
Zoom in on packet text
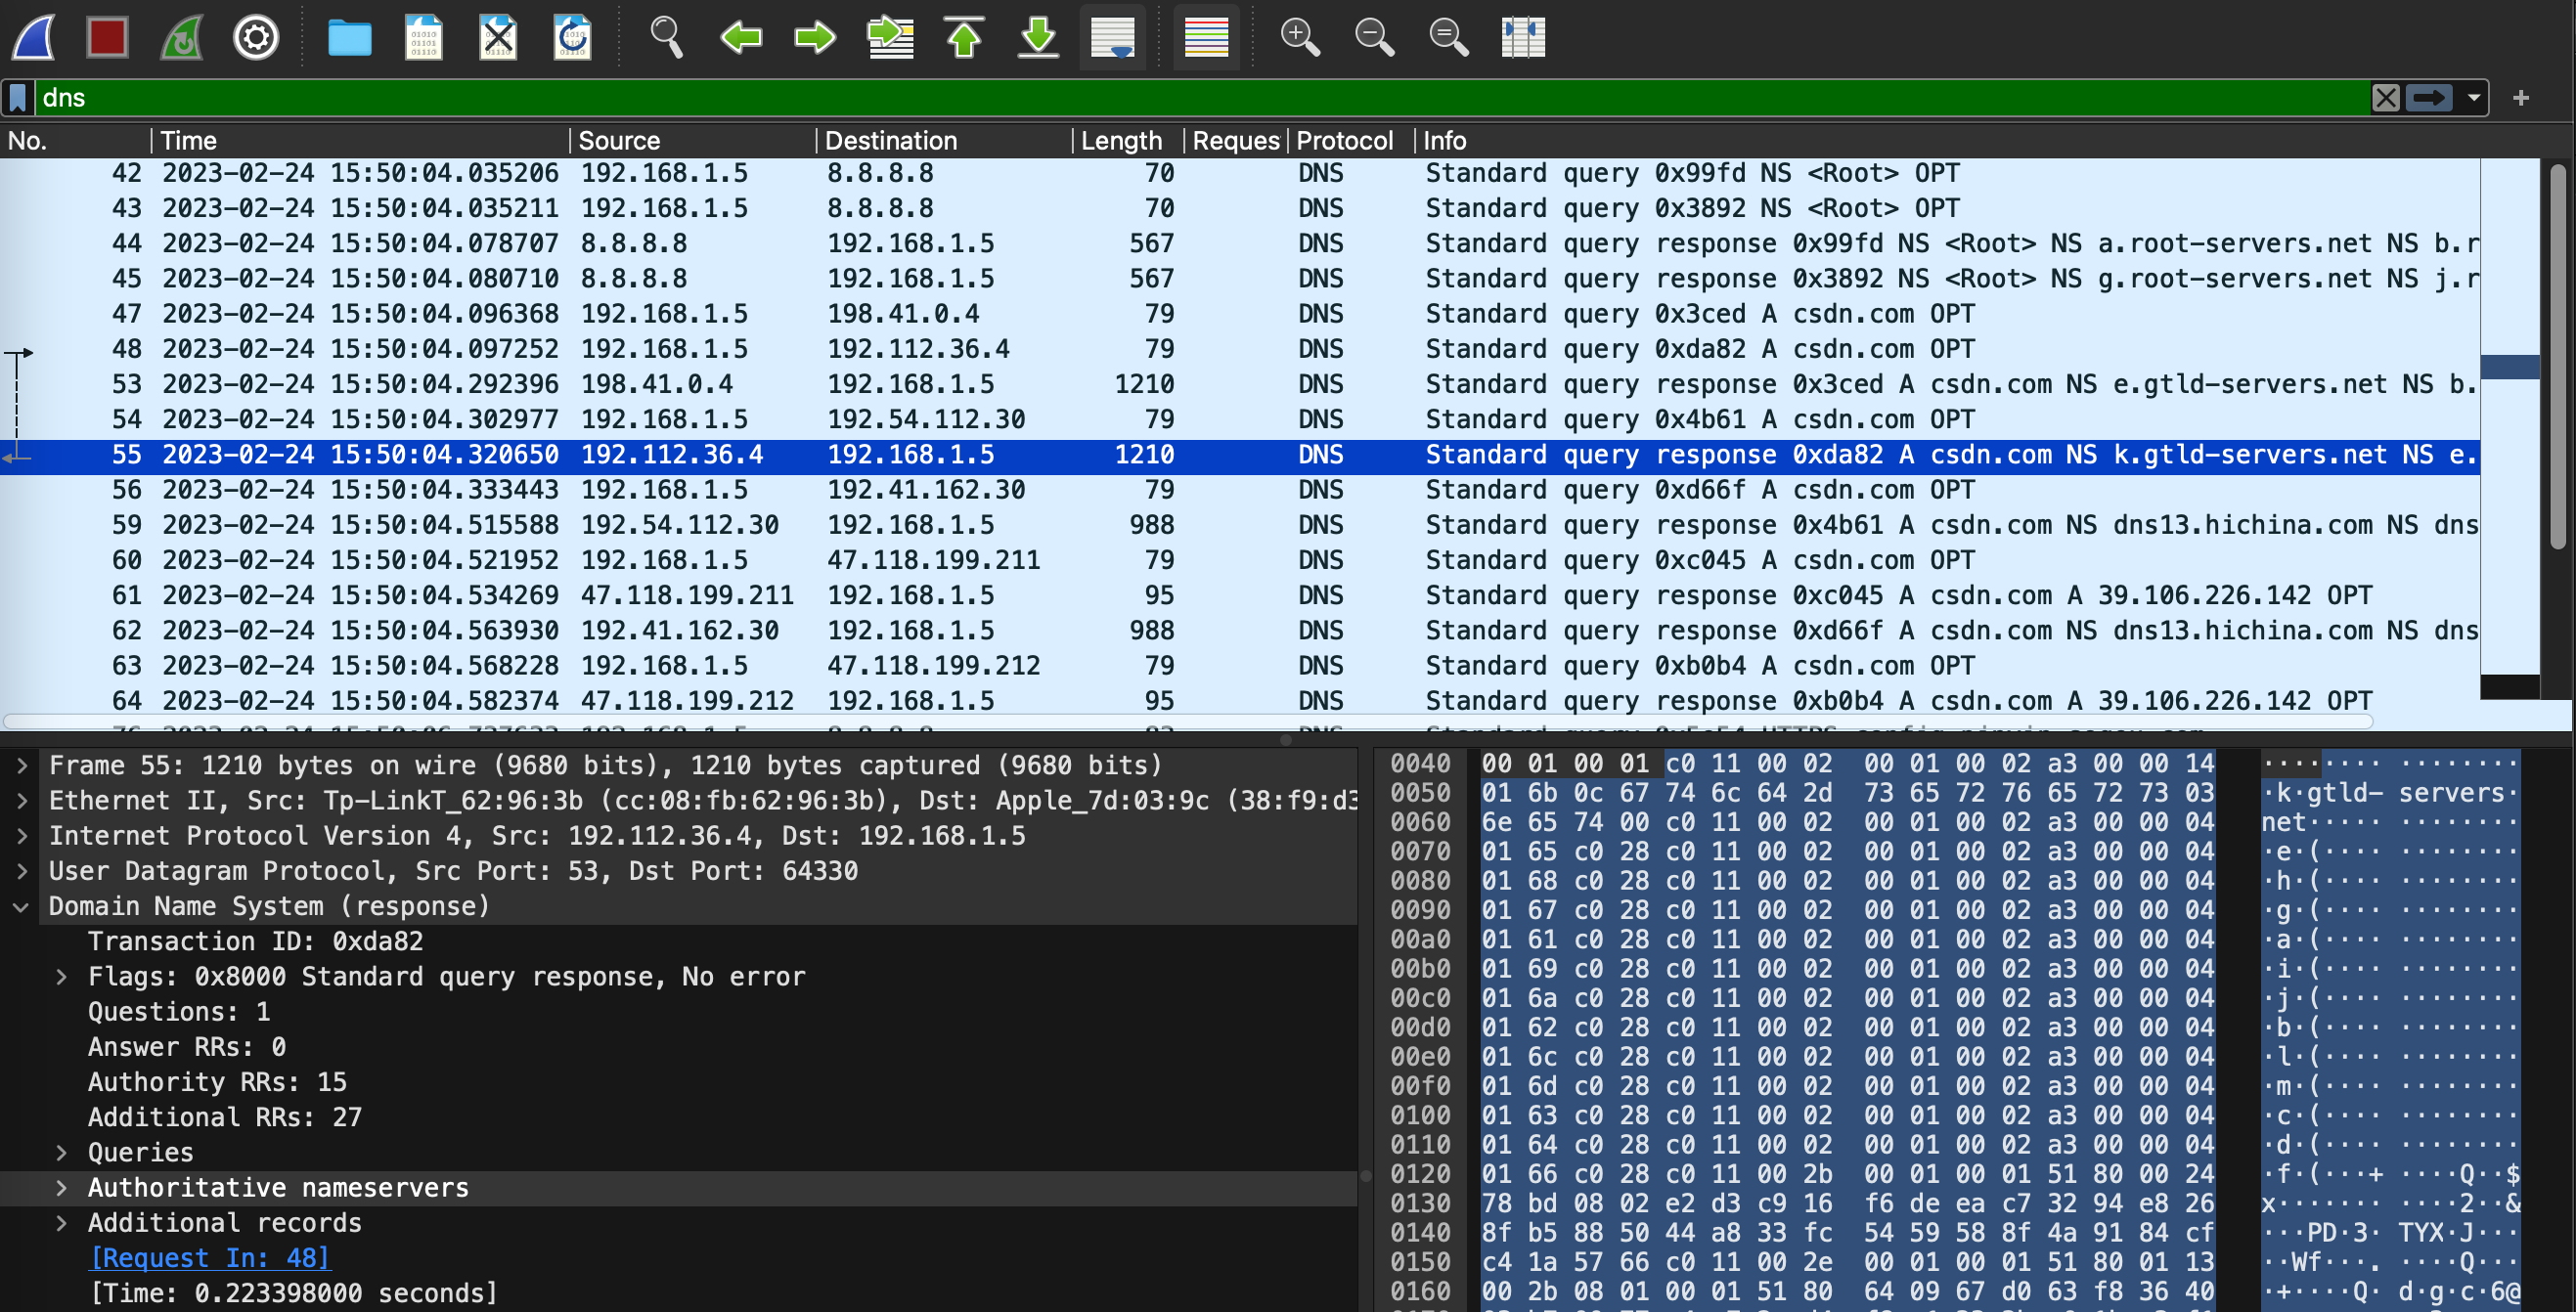click(1300, 38)
